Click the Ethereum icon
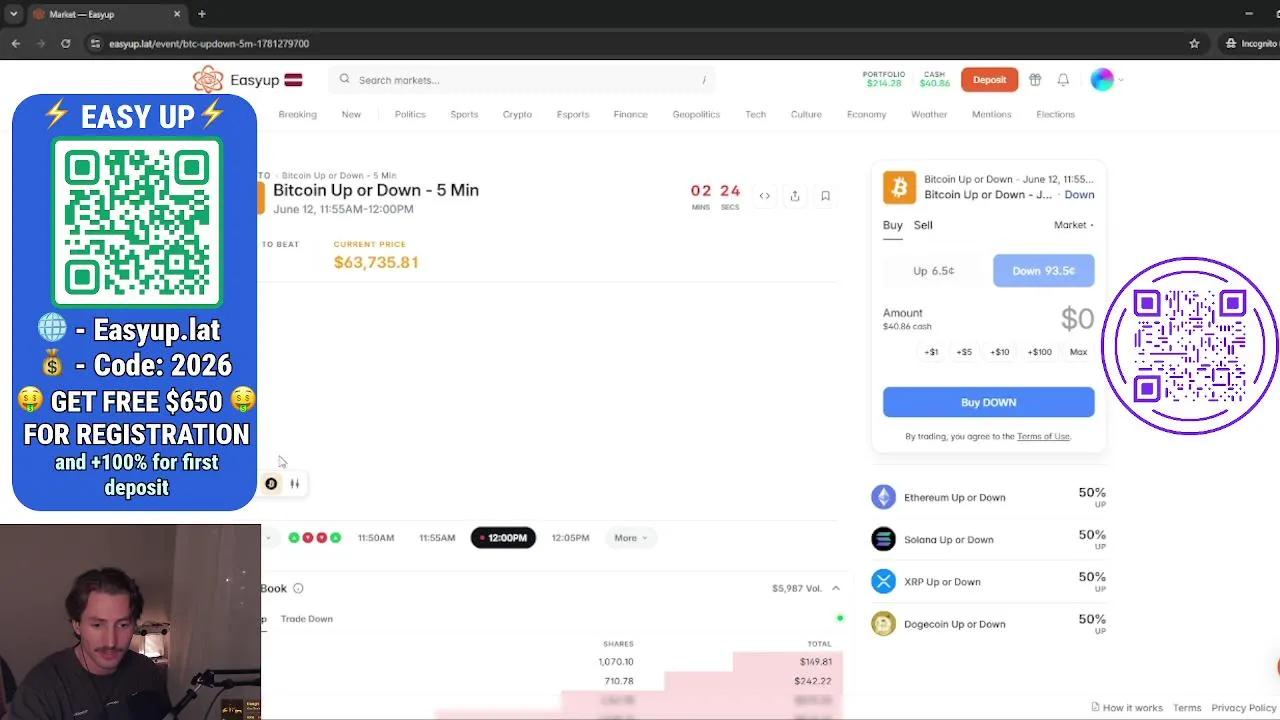 click(883, 497)
